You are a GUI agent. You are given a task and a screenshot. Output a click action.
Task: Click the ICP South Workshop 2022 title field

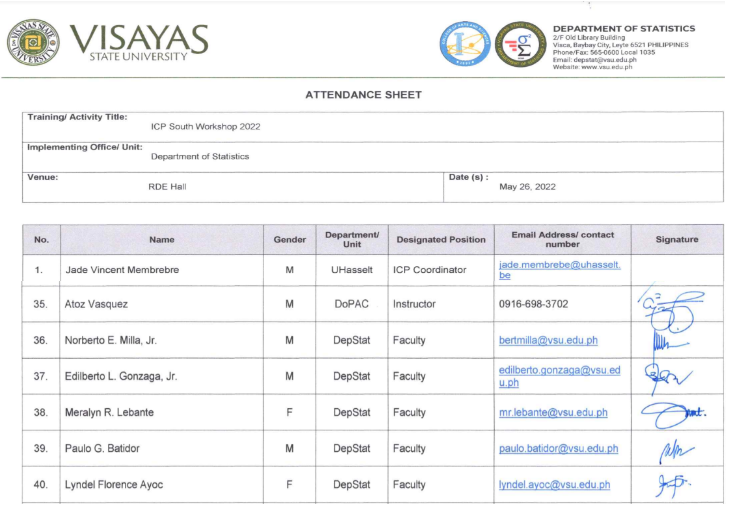coord(206,127)
